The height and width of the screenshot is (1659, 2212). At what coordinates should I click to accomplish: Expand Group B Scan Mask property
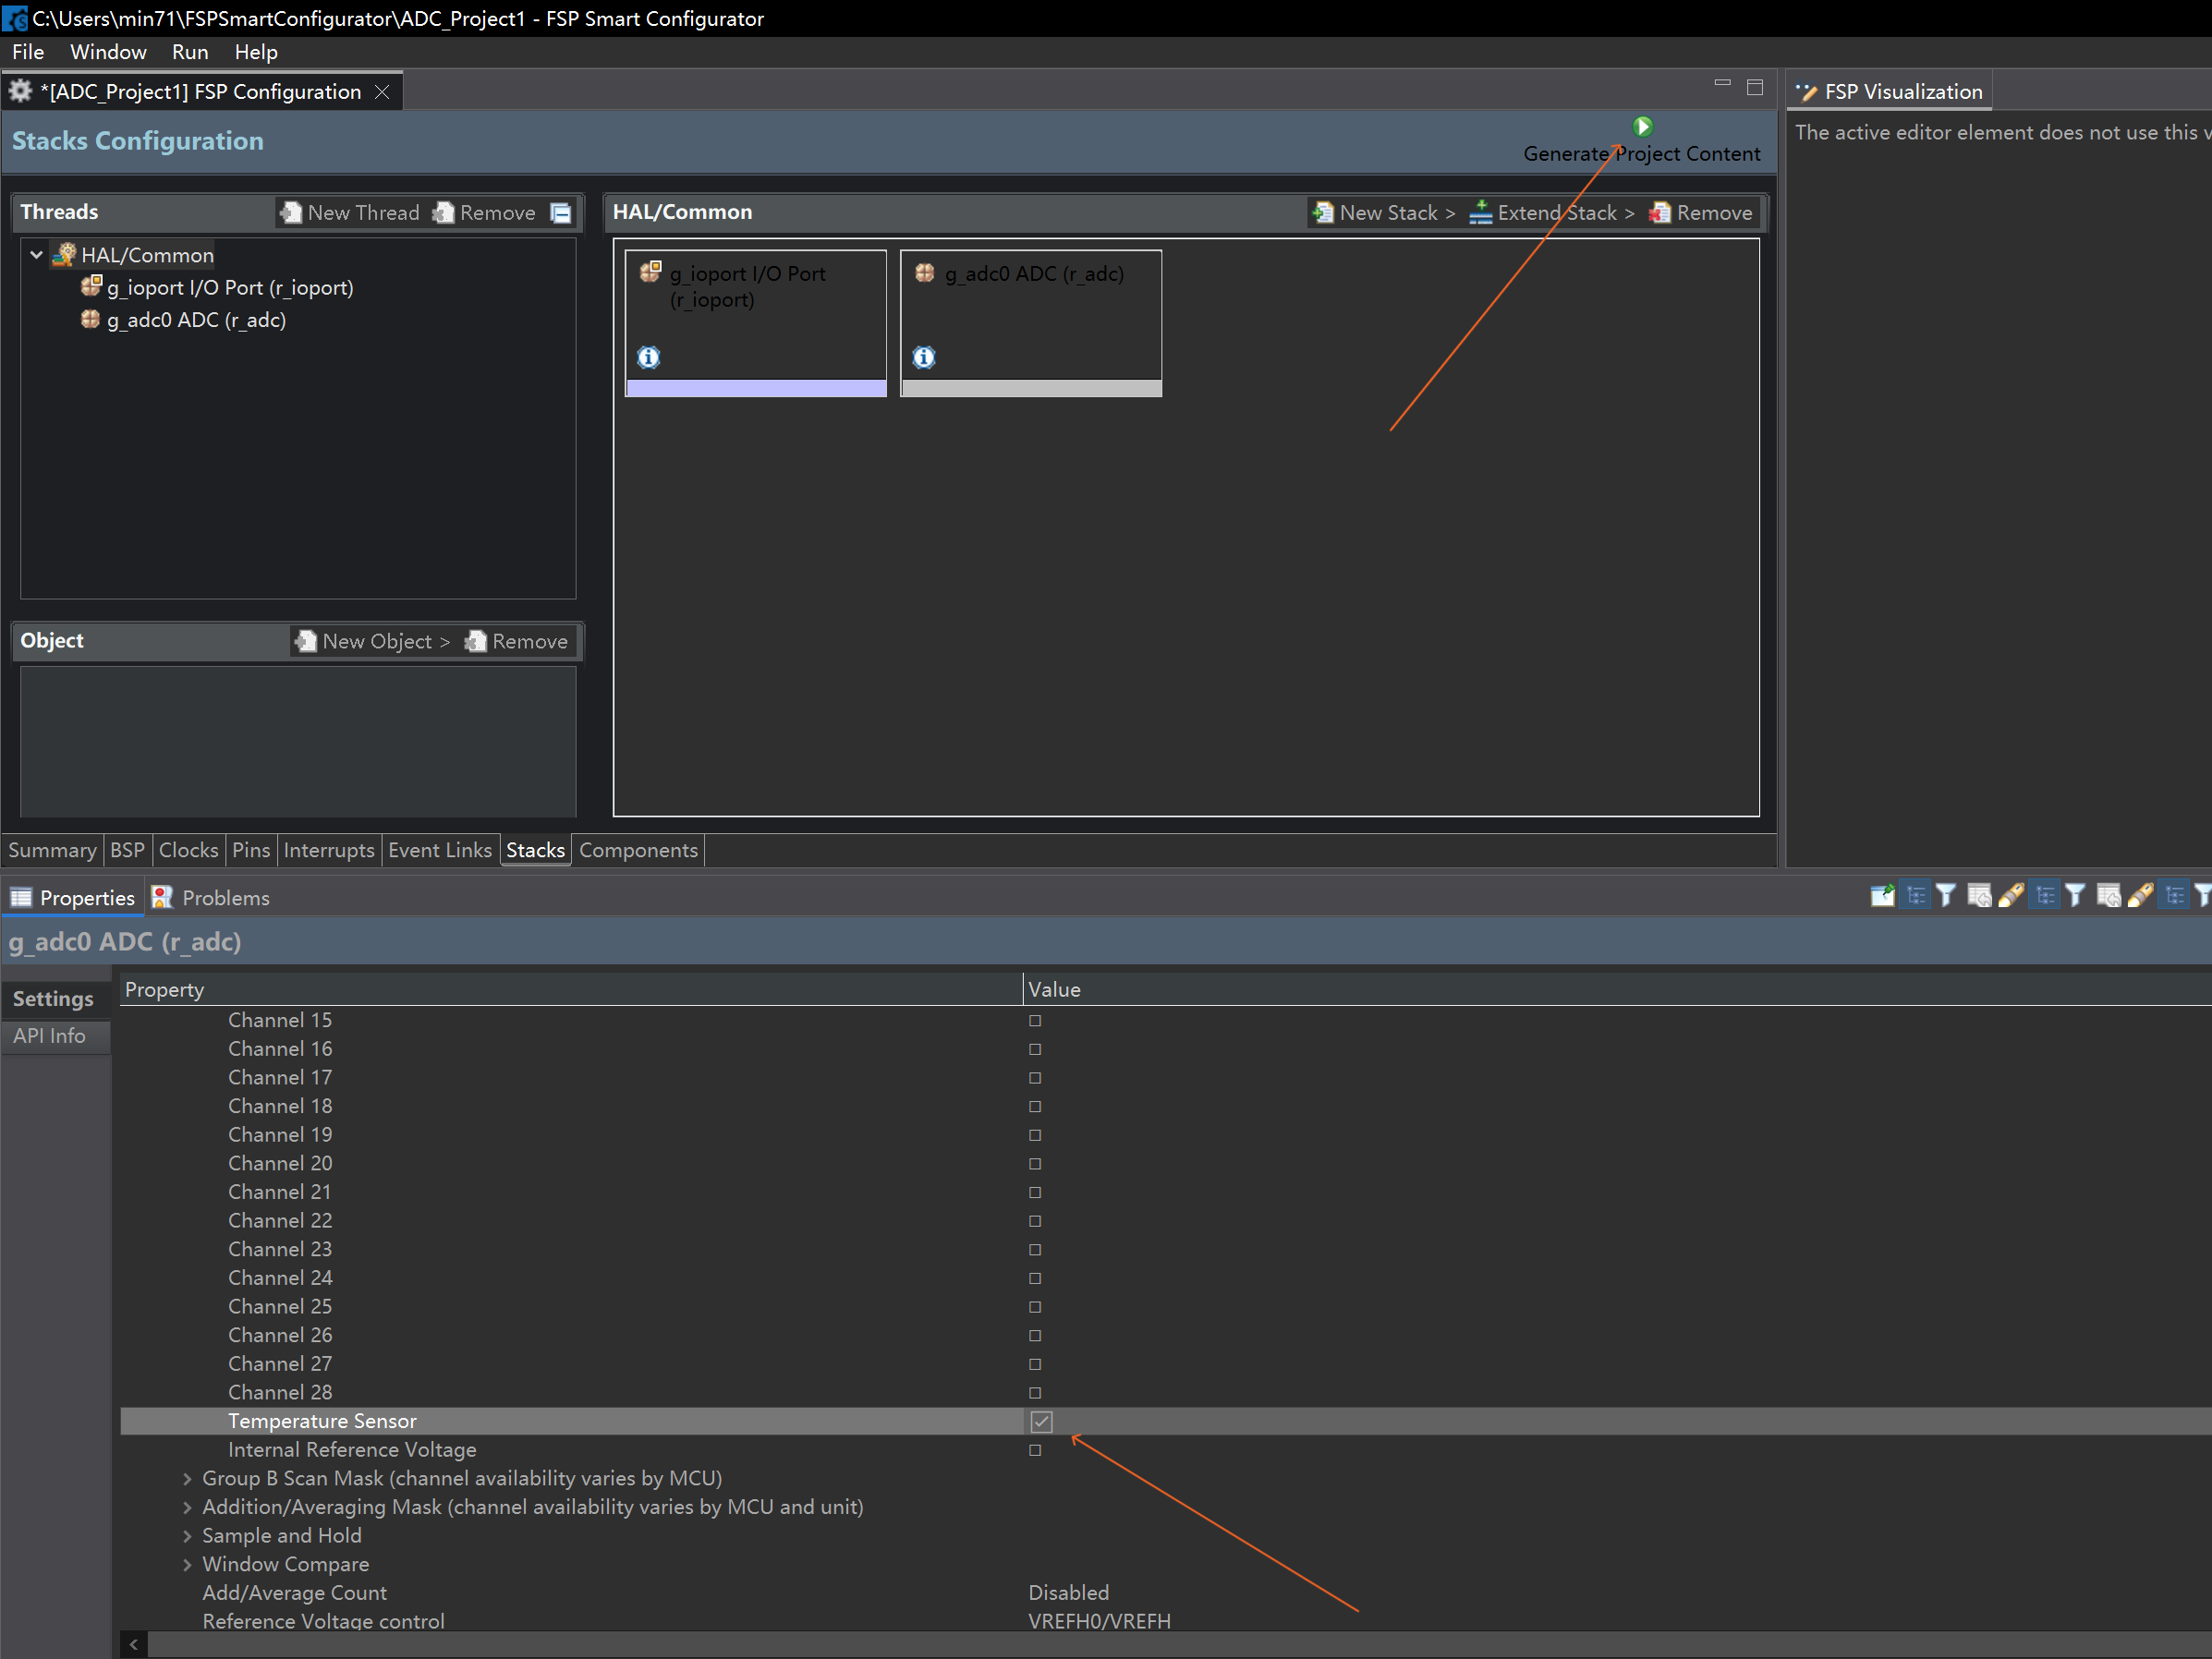pyautogui.click(x=187, y=1479)
